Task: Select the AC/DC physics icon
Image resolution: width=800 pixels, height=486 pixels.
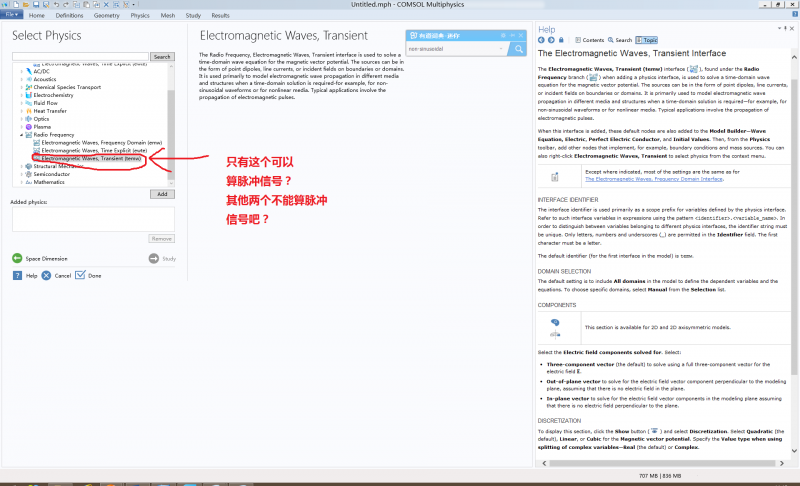Action: point(29,71)
